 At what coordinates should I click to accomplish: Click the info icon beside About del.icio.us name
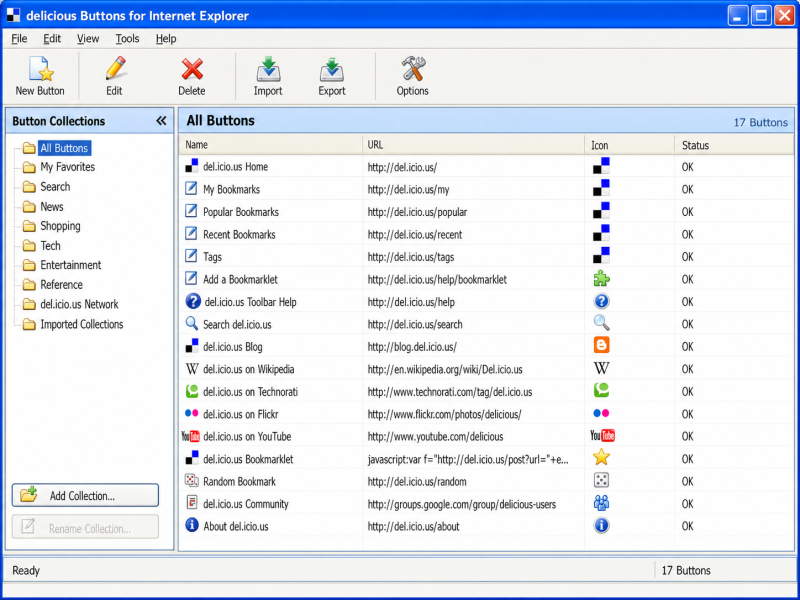click(192, 524)
